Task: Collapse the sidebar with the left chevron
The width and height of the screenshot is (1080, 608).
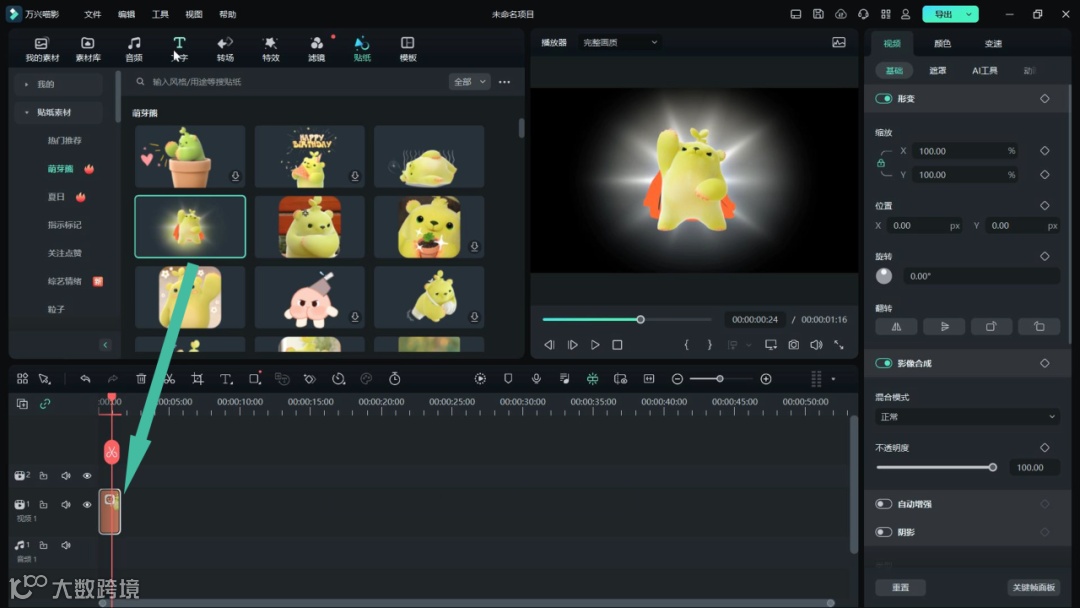Action: point(105,345)
